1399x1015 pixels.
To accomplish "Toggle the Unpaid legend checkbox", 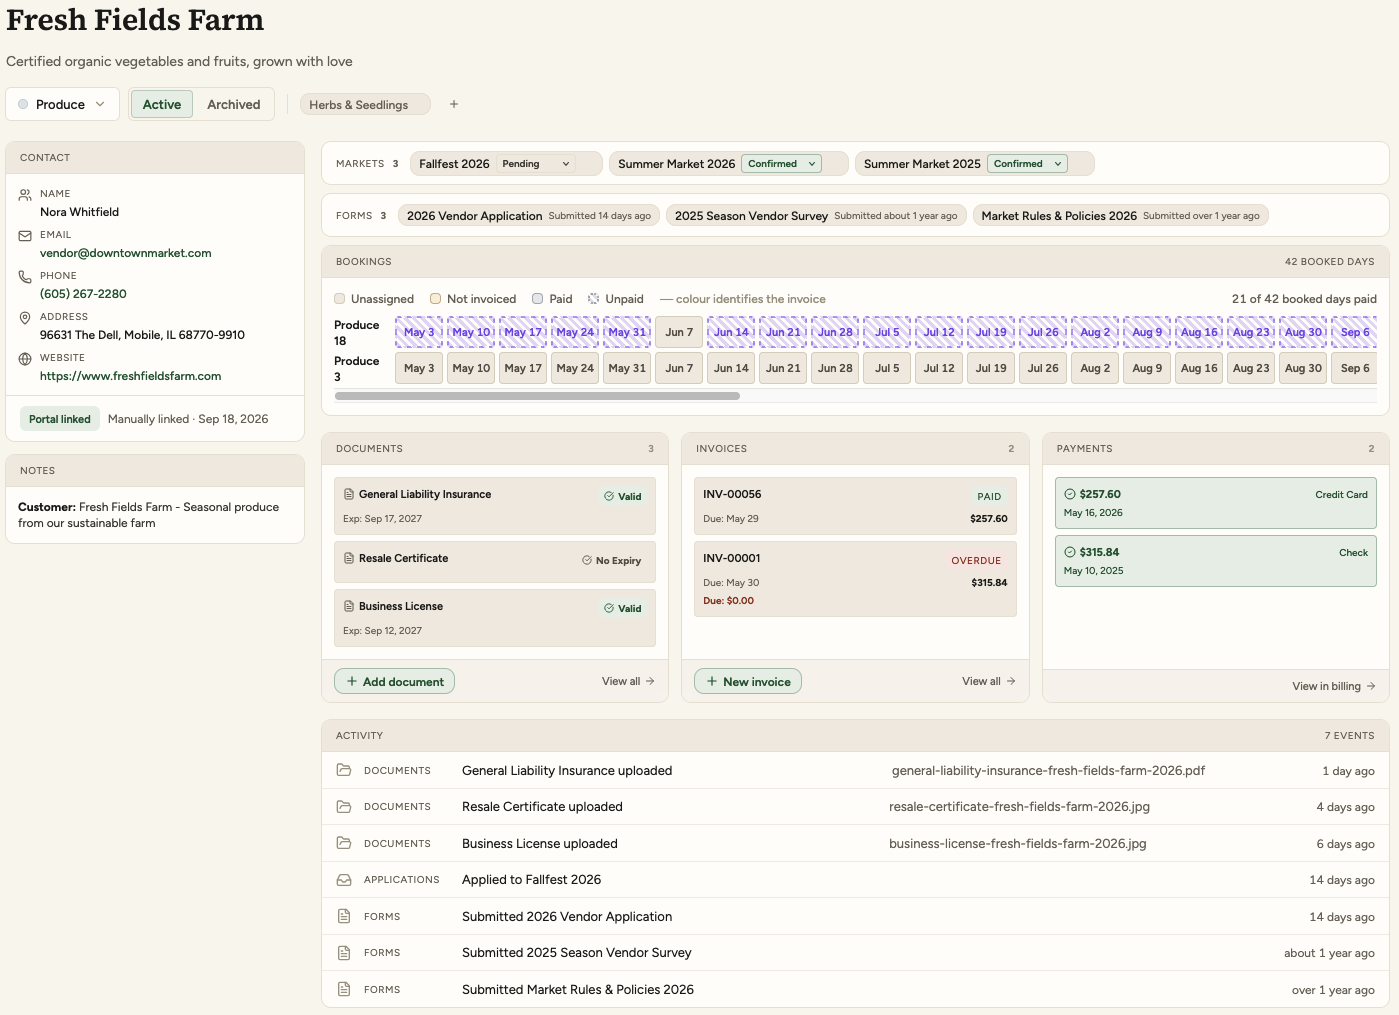I will pos(594,298).
